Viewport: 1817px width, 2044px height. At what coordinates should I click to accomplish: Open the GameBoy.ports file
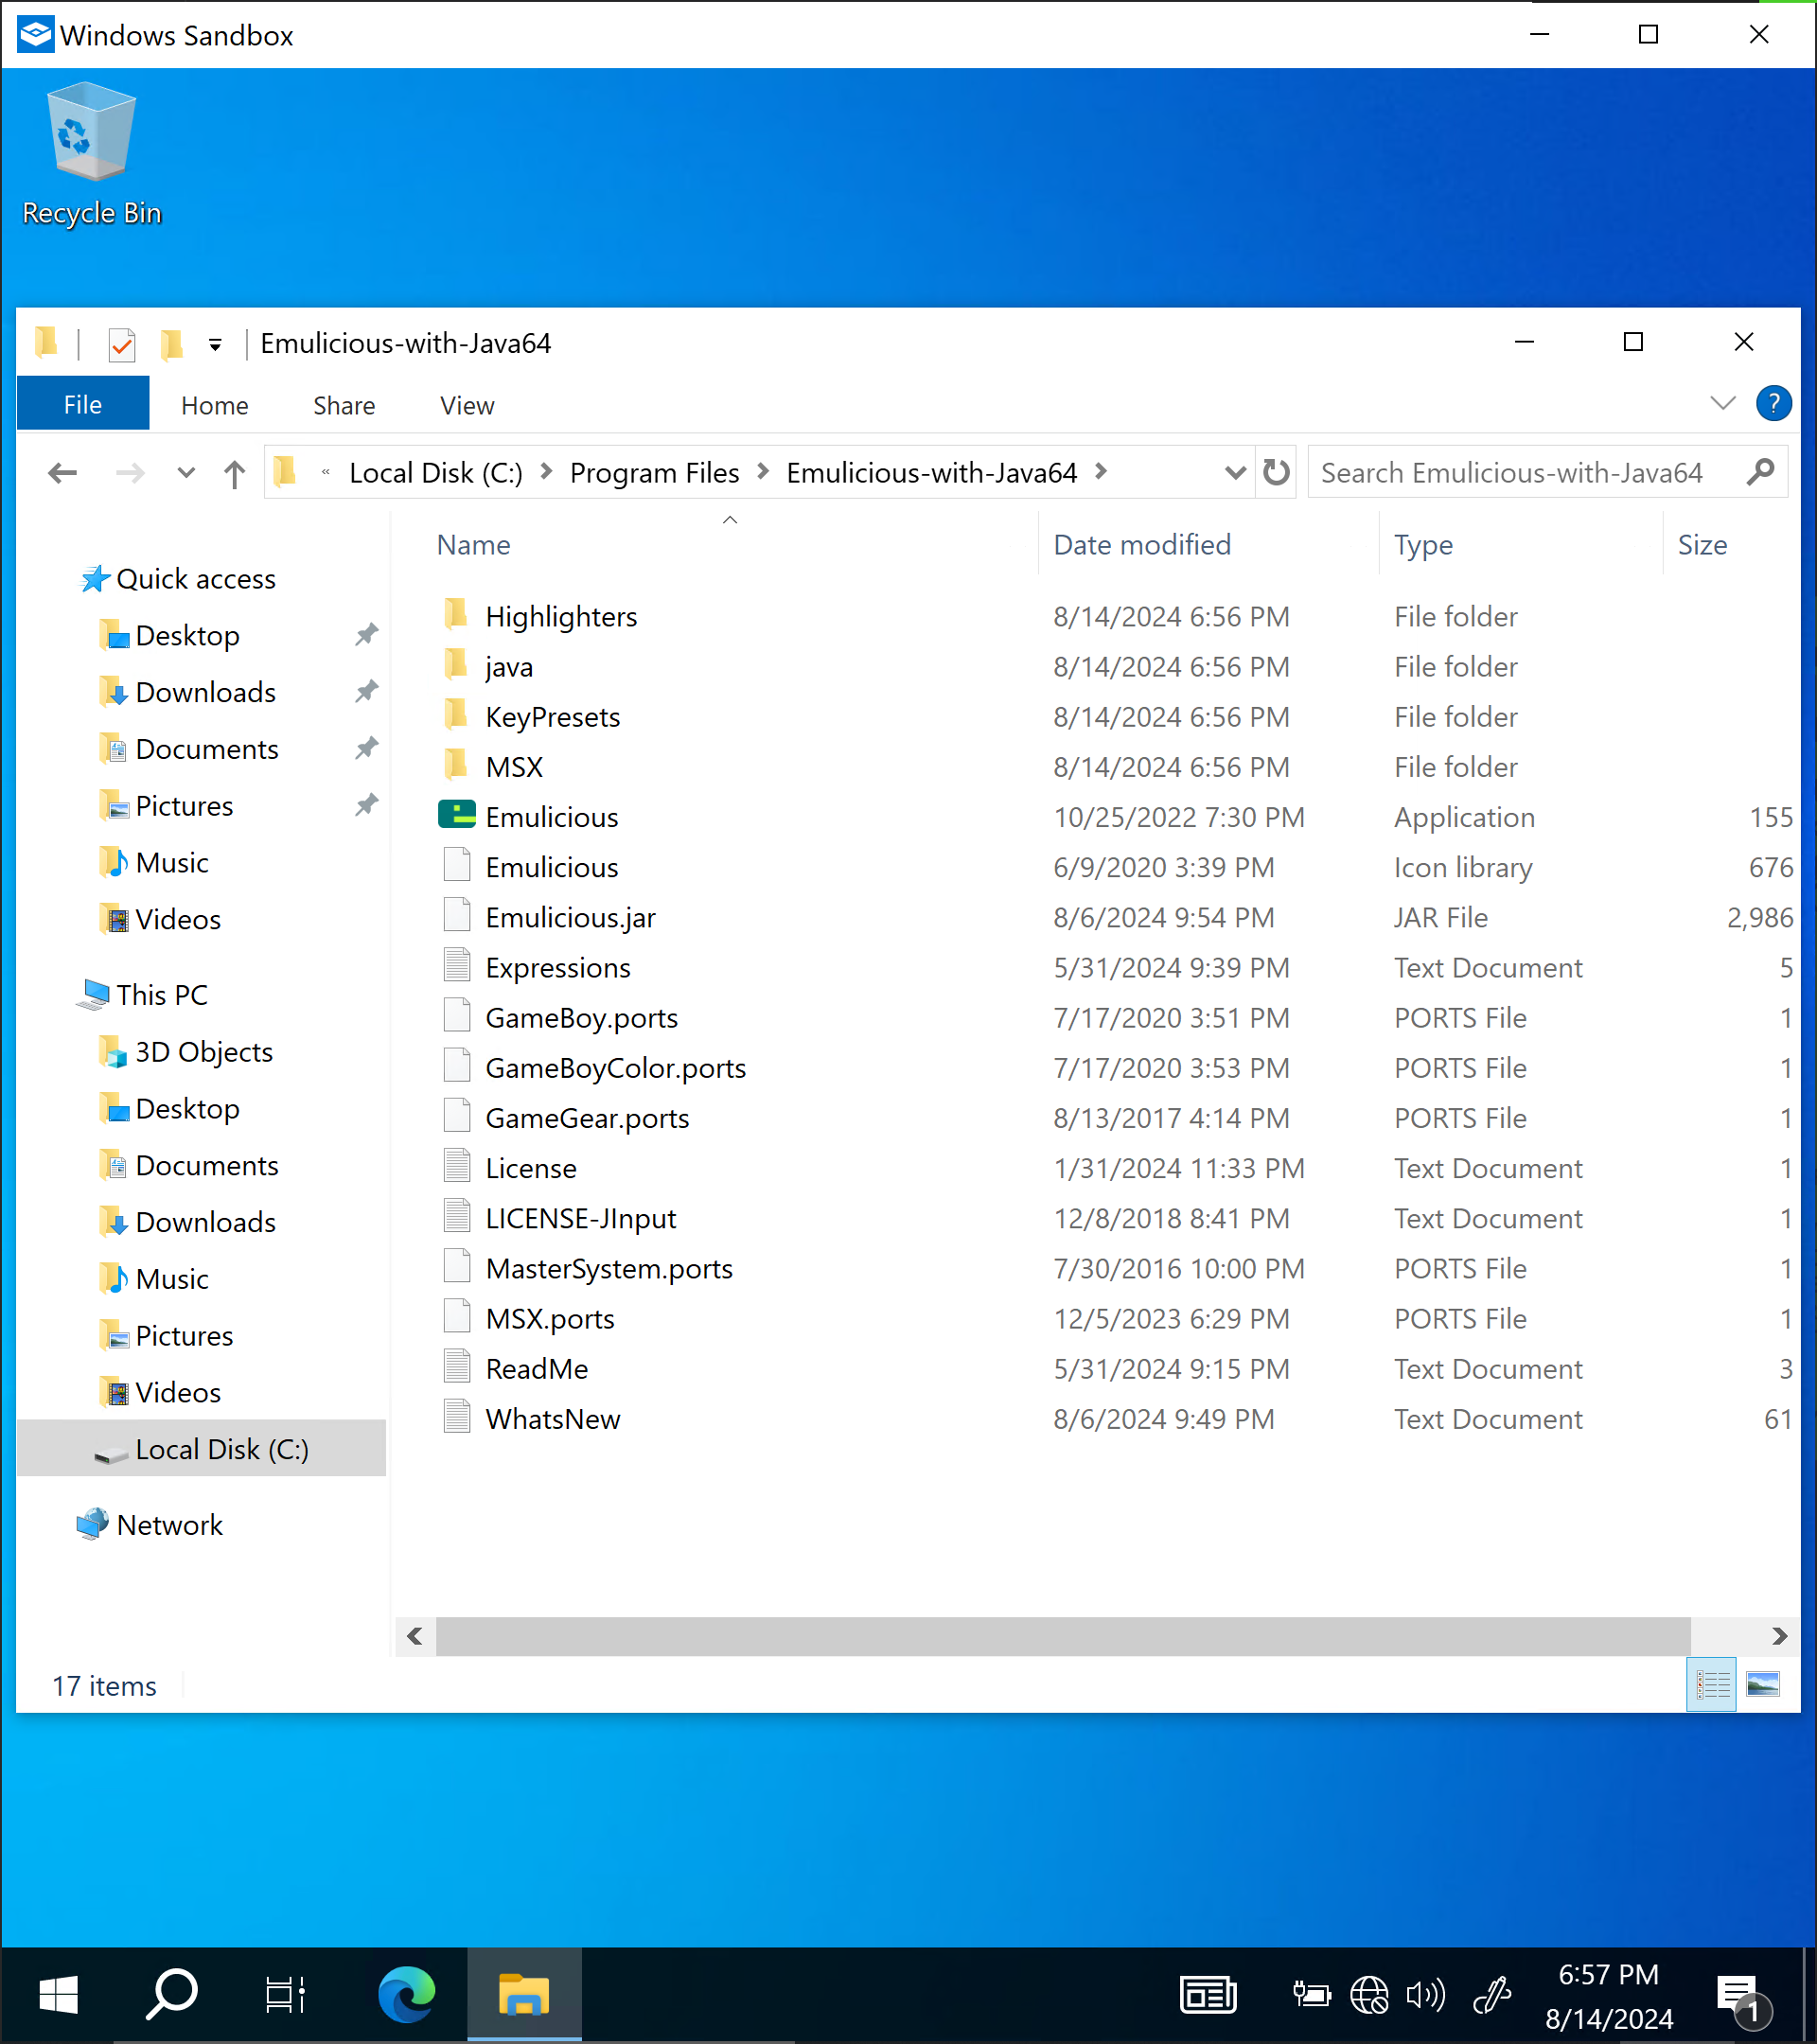pos(582,1016)
